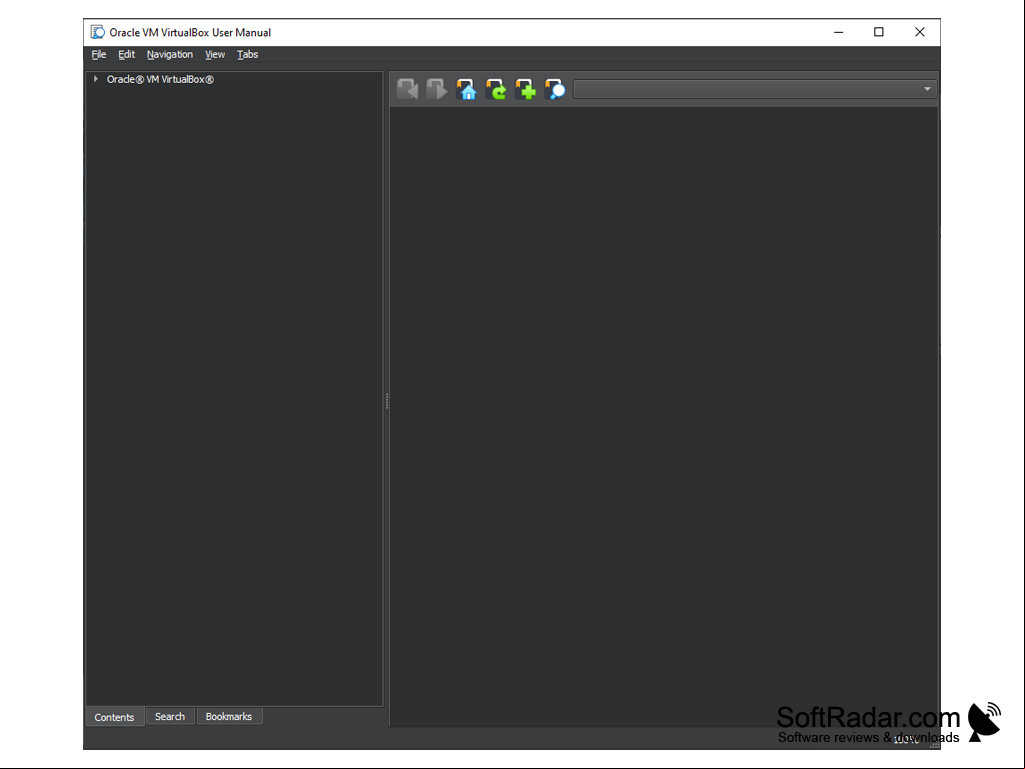Maximize the User Manual window
The height and width of the screenshot is (769, 1025).
[x=879, y=32]
